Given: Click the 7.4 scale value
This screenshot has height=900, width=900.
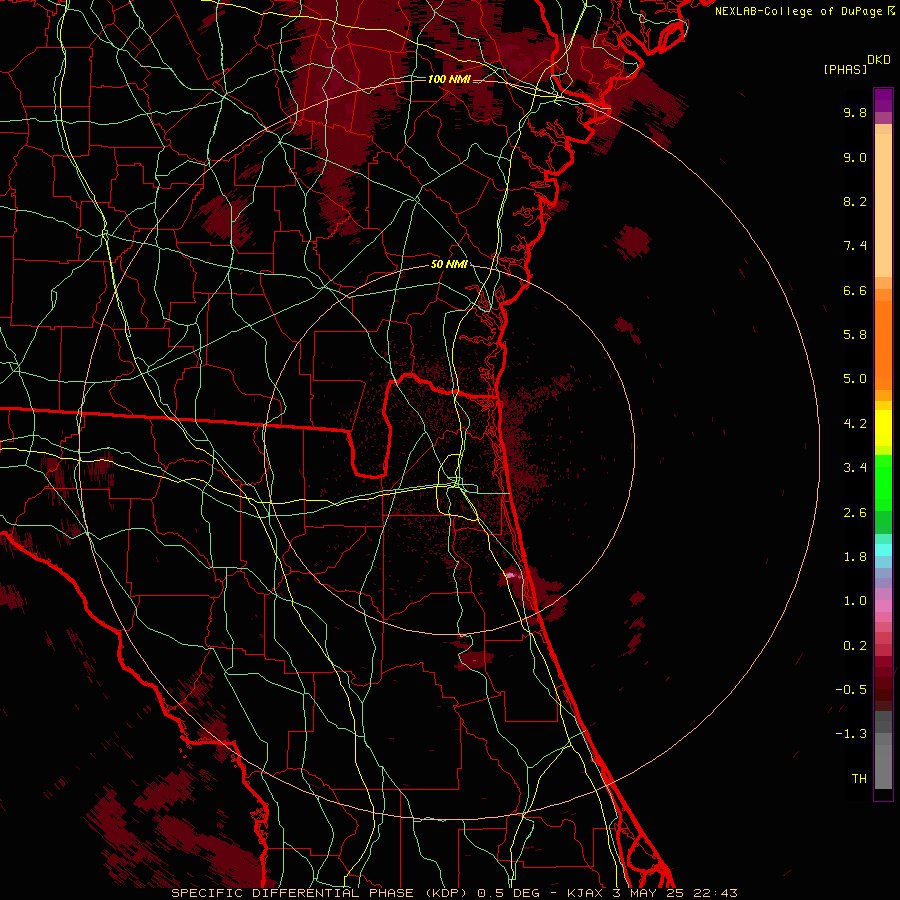Looking at the screenshot, I should point(855,246).
